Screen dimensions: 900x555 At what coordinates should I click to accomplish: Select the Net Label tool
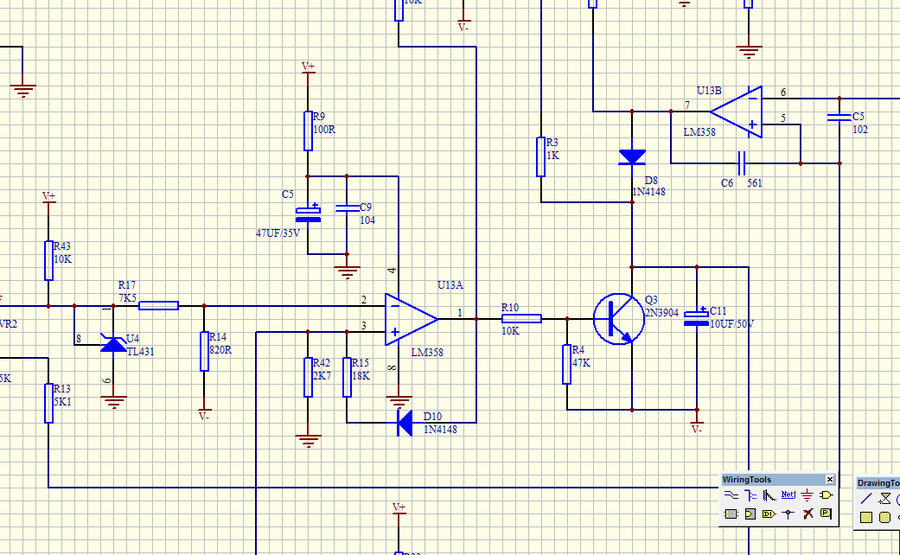pos(788,495)
